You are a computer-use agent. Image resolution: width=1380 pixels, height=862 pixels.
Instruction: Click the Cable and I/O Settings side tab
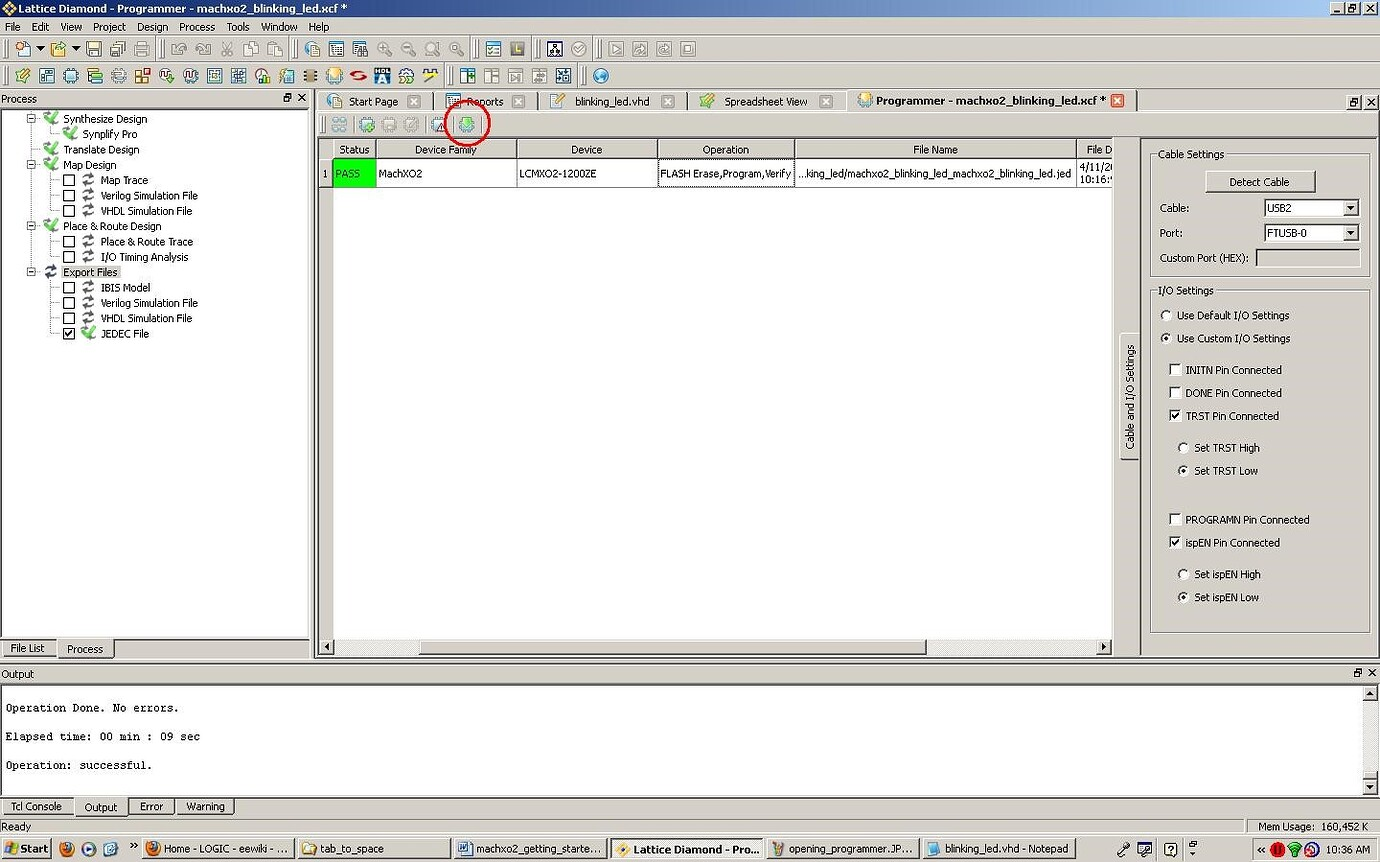click(1130, 396)
